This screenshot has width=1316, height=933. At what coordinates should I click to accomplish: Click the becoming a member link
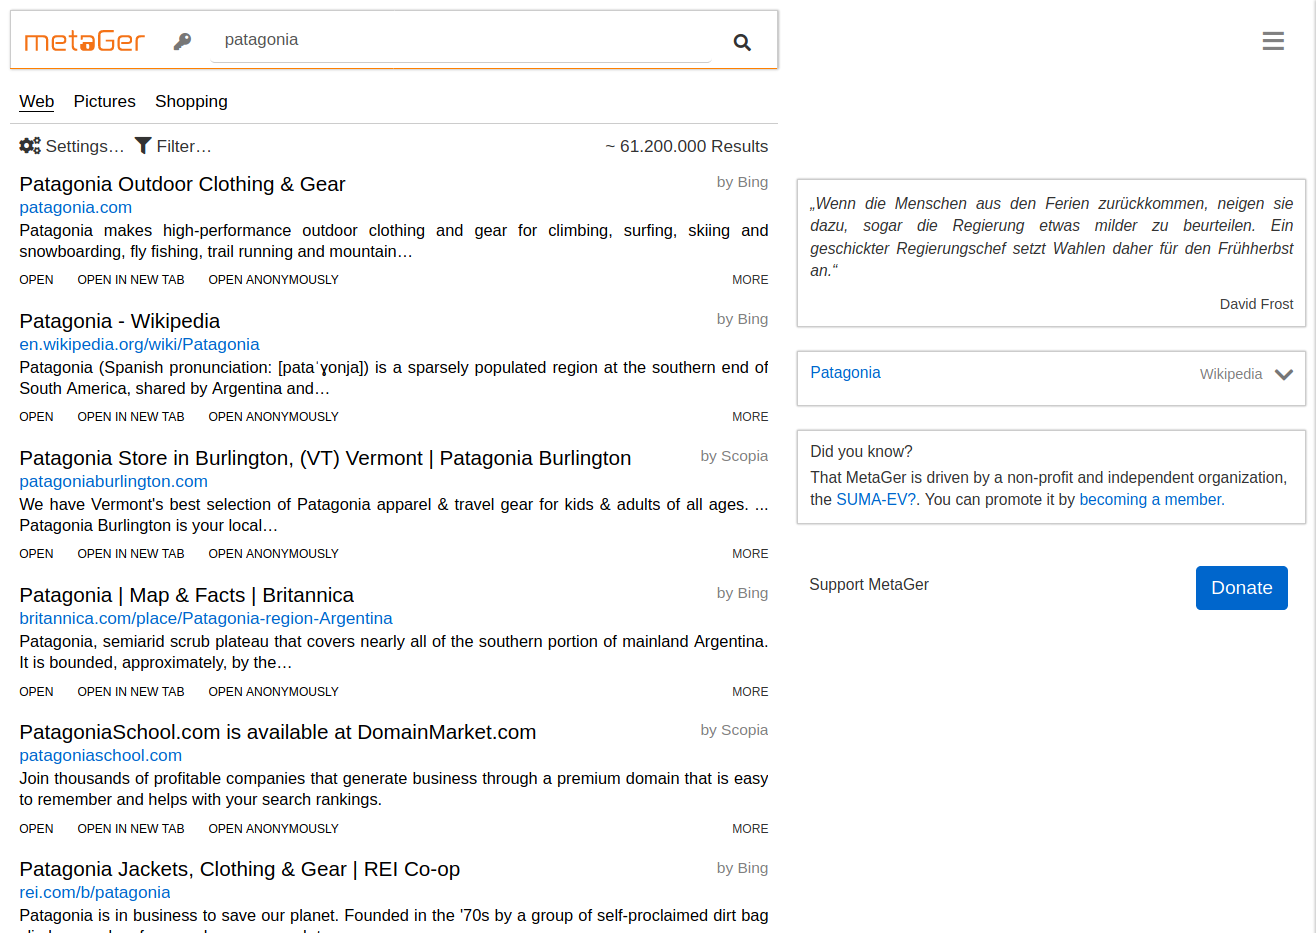tap(1150, 499)
